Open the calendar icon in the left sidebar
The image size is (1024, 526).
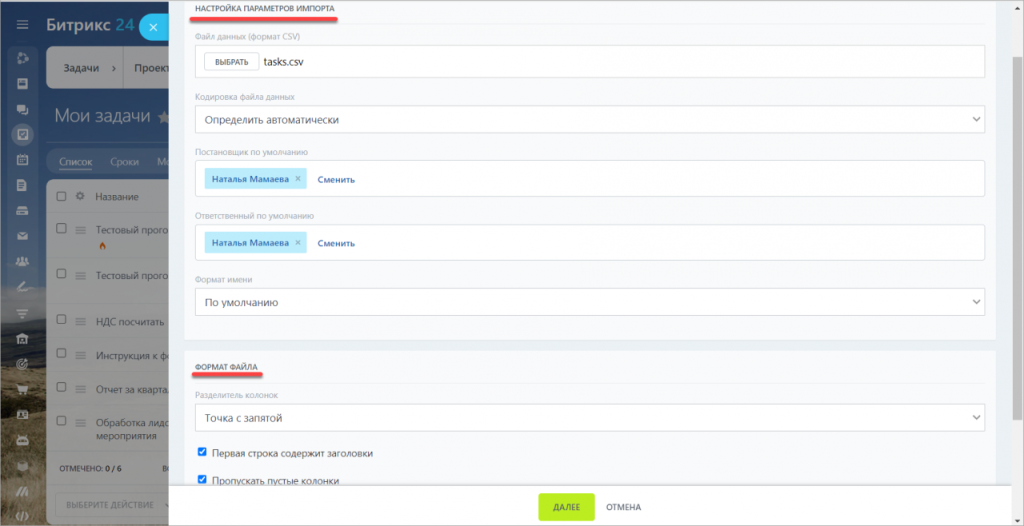(22, 160)
